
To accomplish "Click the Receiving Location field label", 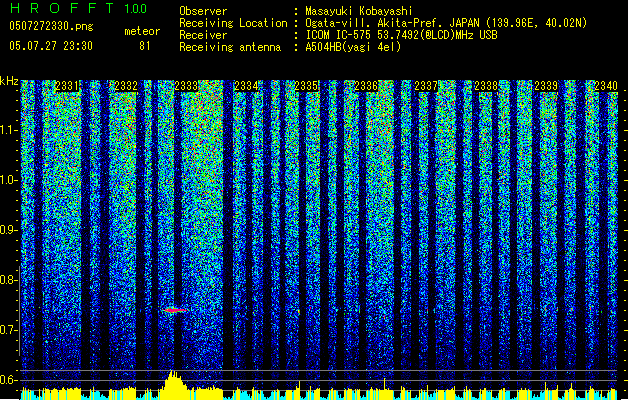I will (233, 23).
